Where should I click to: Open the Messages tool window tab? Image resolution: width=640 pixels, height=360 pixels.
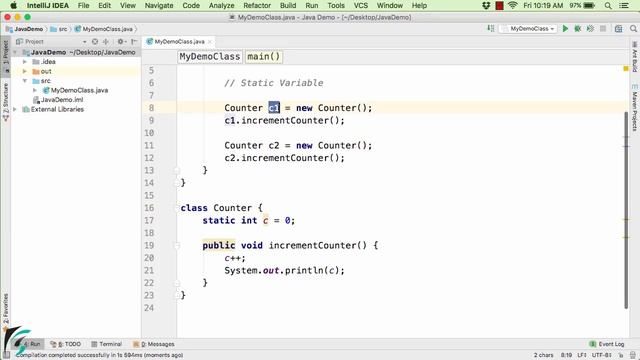pos(154,344)
